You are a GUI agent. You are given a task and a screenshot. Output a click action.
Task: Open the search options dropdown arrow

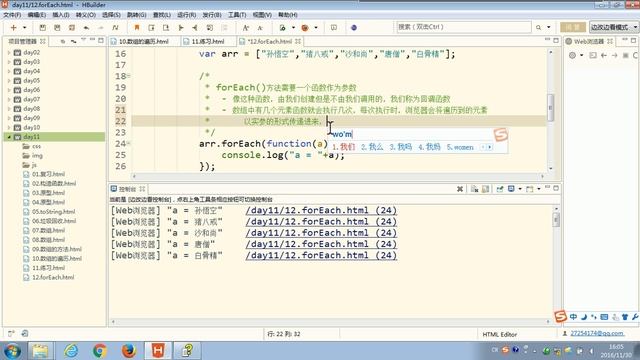[549, 27]
